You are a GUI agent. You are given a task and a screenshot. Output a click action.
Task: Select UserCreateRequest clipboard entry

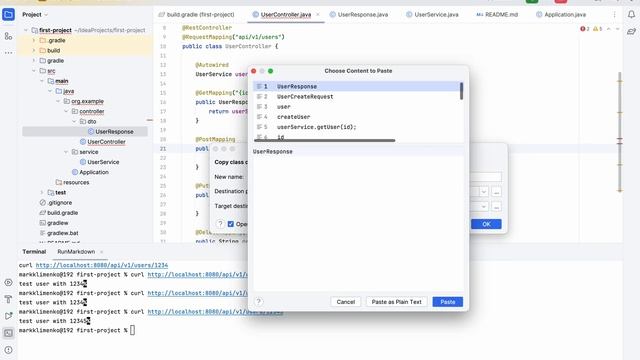357,97
